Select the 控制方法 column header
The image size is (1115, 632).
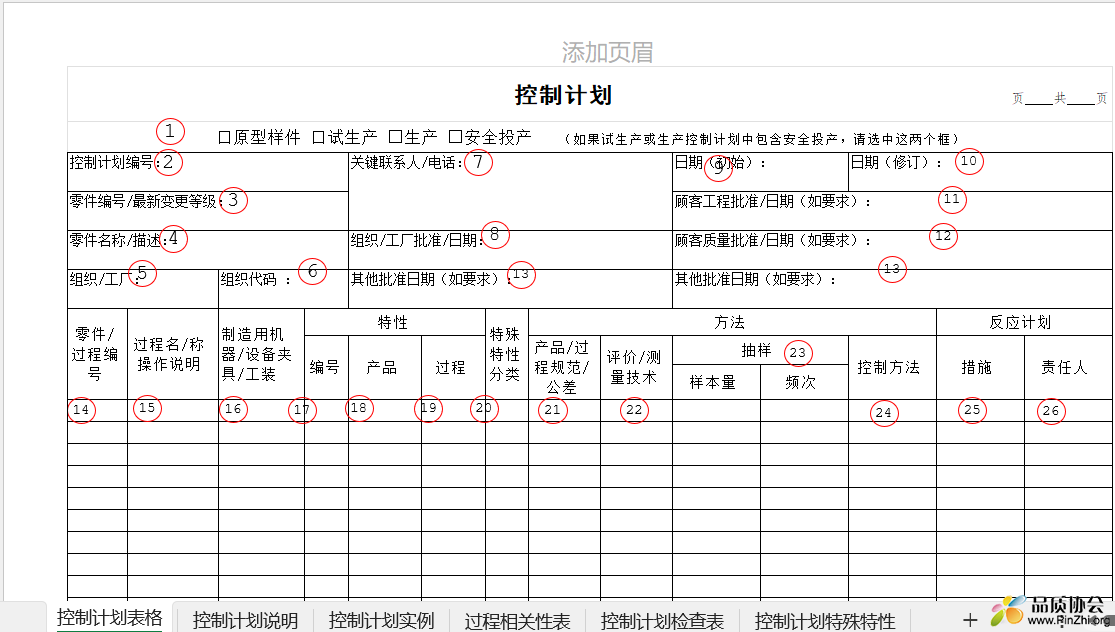[x=892, y=368]
